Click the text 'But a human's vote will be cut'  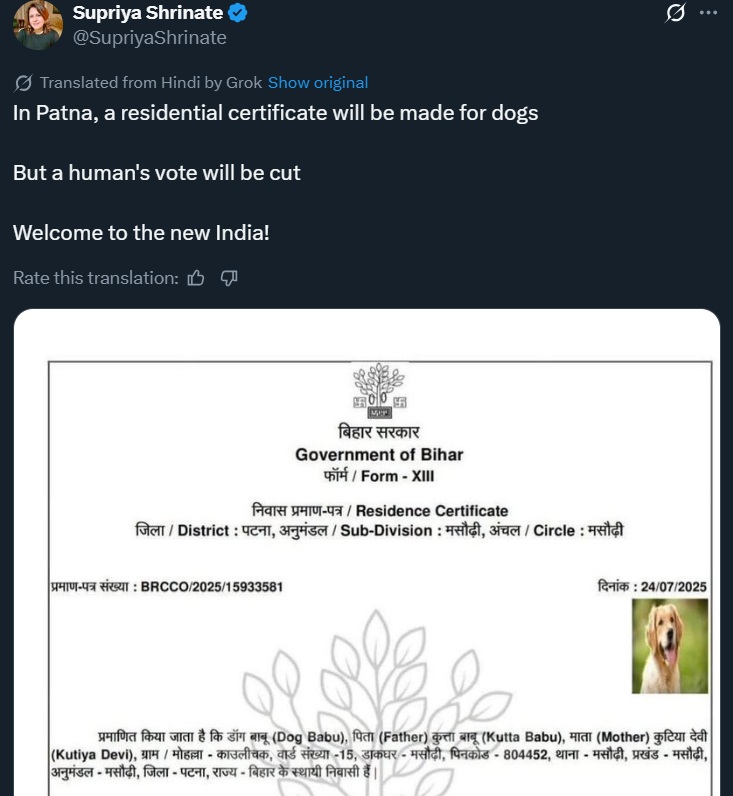(x=157, y=173)
